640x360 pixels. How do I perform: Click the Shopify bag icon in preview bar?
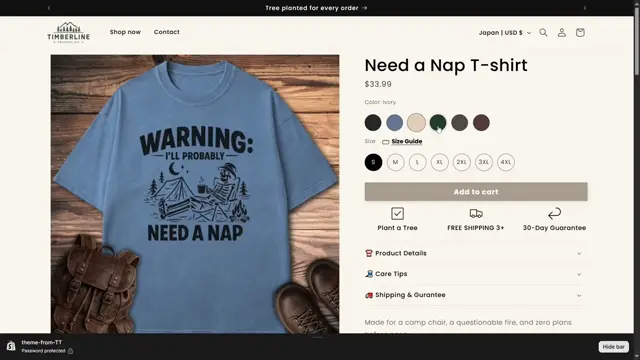coord(11,346)
